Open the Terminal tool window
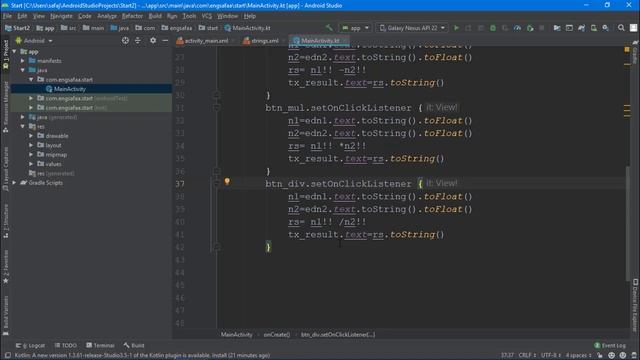The height and width of the screenshot is (360, 640). click(100, 345)
